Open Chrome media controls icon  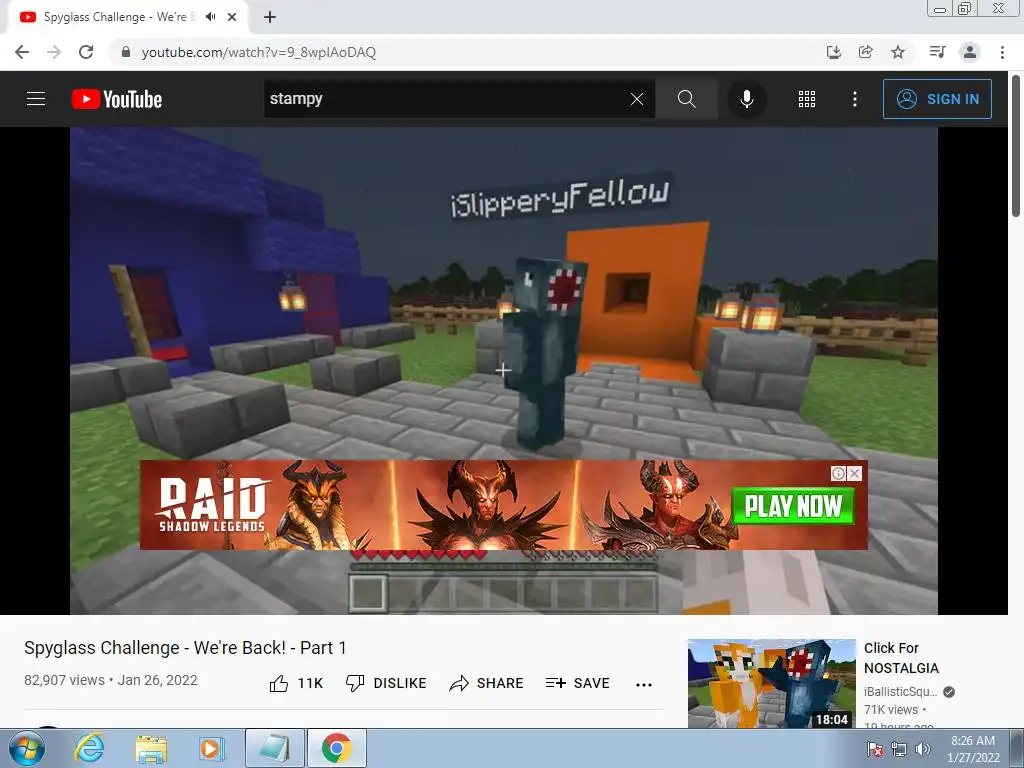point(938,52)
